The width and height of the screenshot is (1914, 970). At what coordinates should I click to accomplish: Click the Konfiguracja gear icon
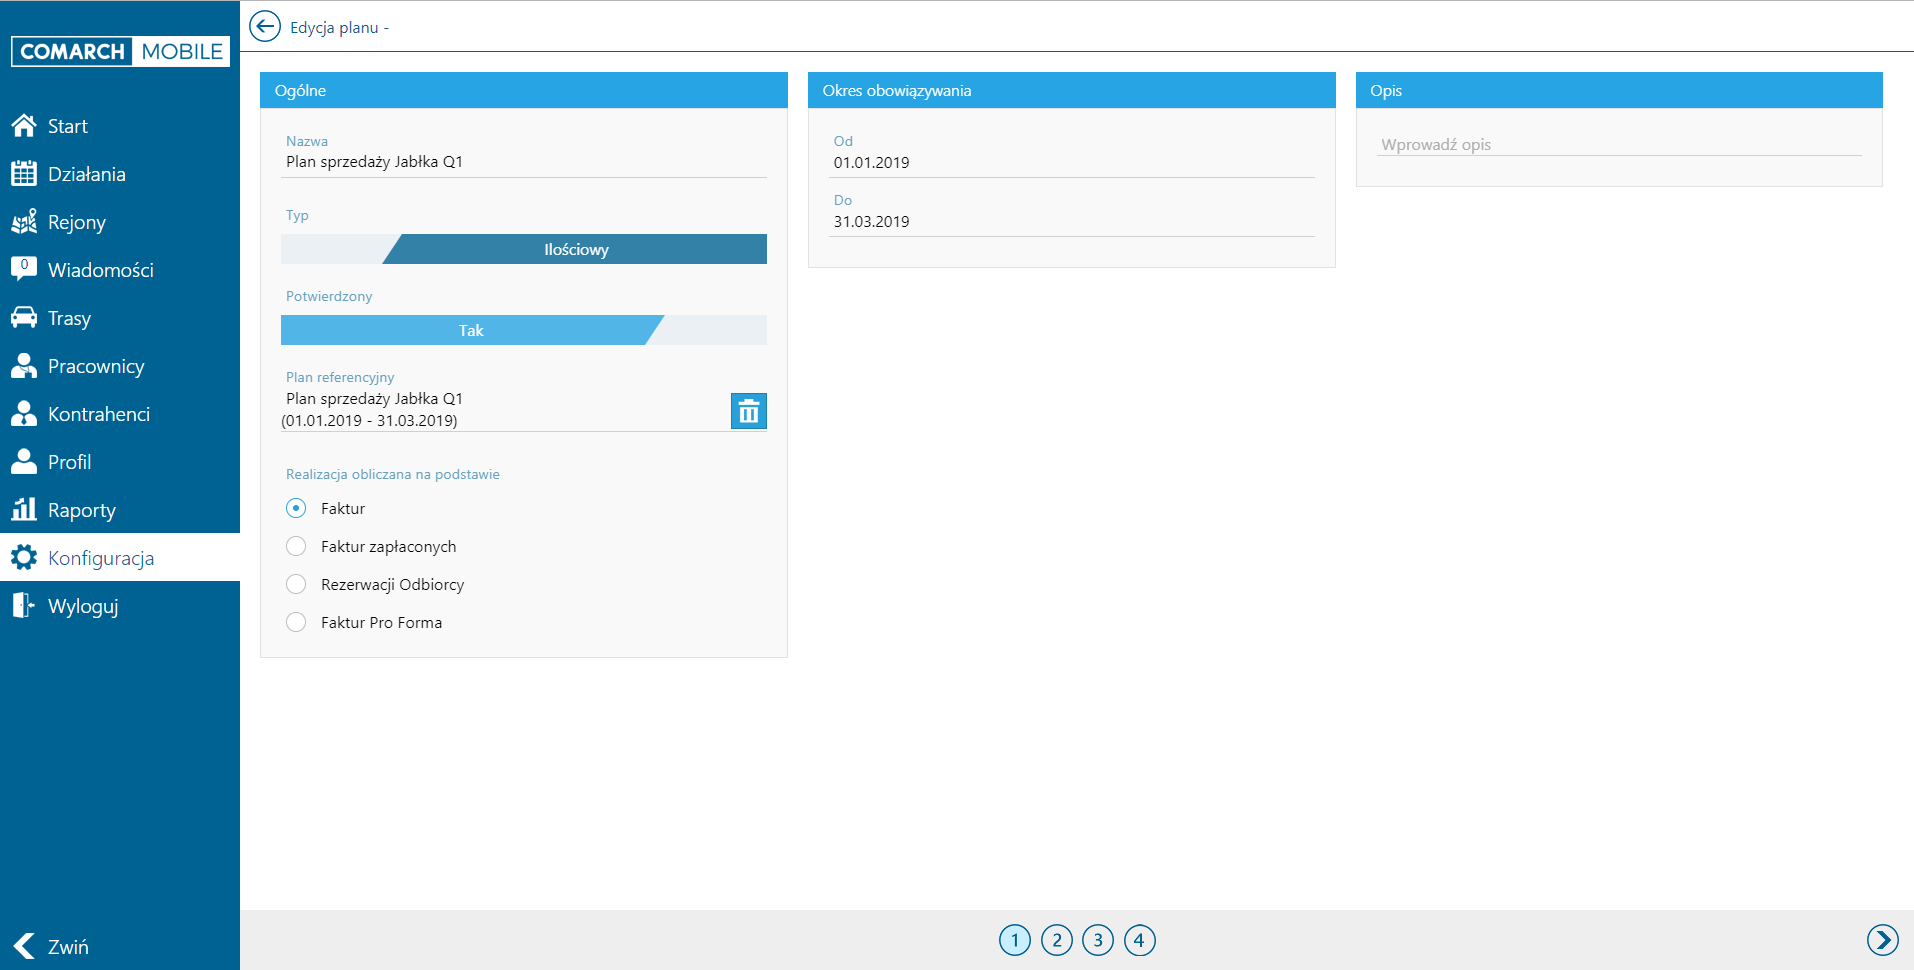tap(24, 557)
